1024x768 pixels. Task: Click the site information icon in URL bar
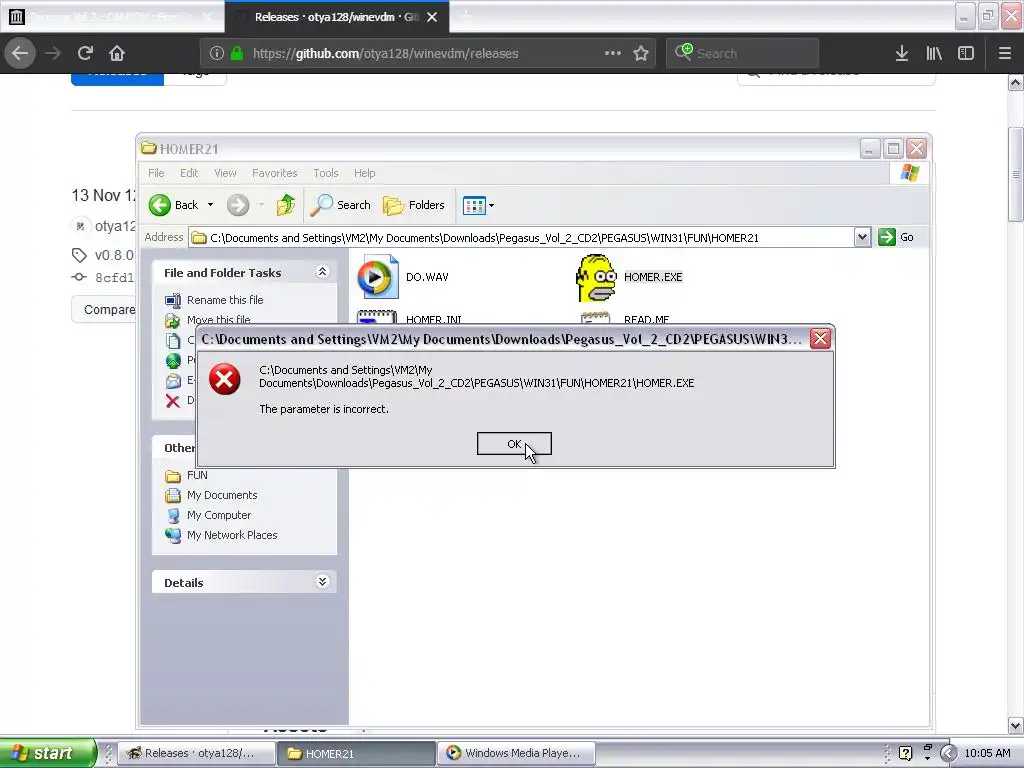(217, 53)
